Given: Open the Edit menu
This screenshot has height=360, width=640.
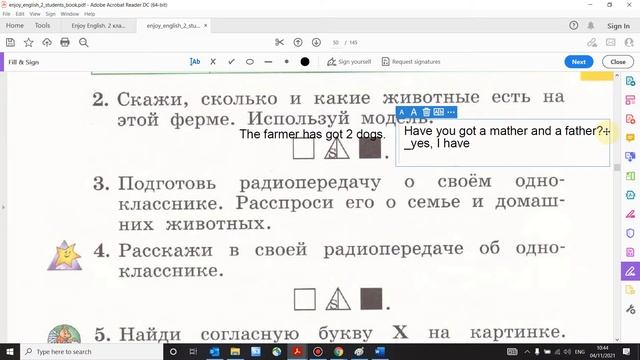Looking at the screenshot, I should click(20, 14).
